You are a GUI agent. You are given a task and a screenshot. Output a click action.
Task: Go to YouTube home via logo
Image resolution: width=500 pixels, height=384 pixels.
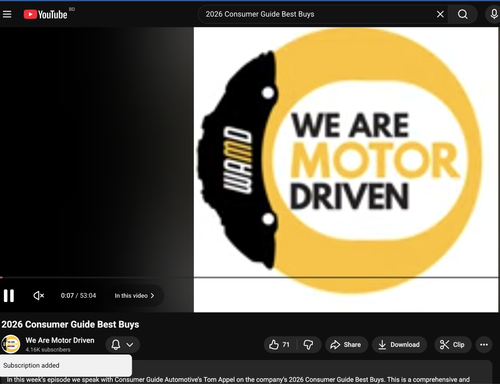tap(46, 14)
